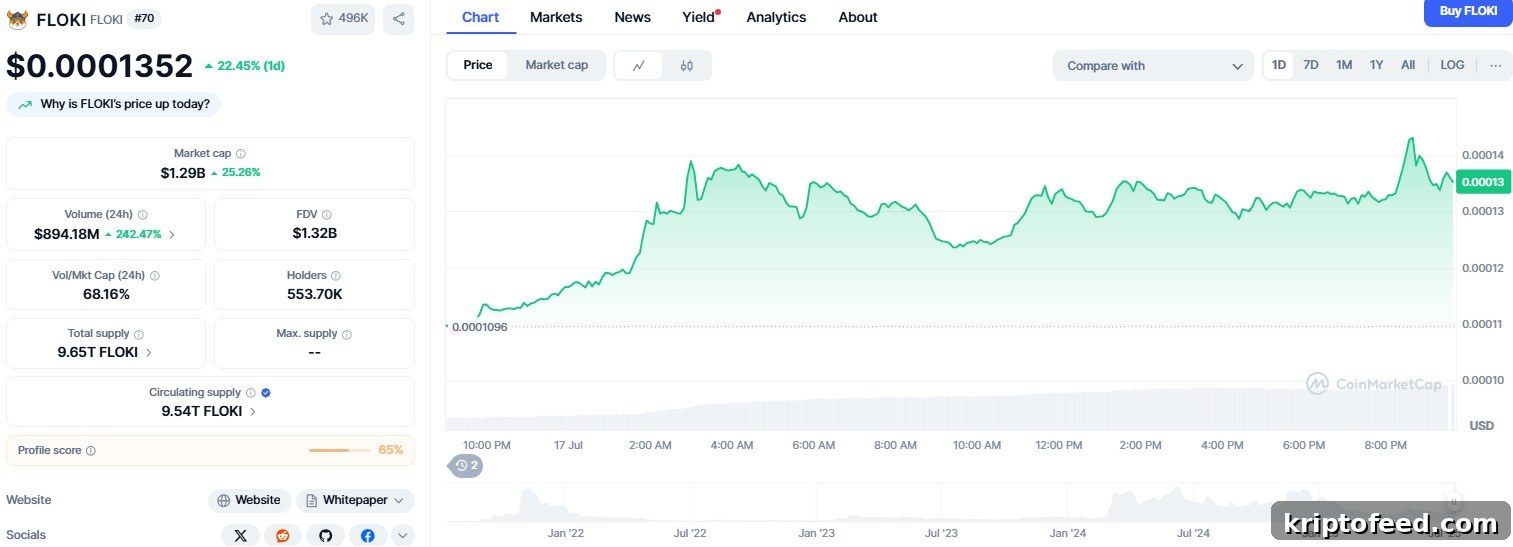Image resolution: width=1513 pixels, height=547 pixels.
Task: Click the 553.70K holders value
Action: click(x=315, y=294)
